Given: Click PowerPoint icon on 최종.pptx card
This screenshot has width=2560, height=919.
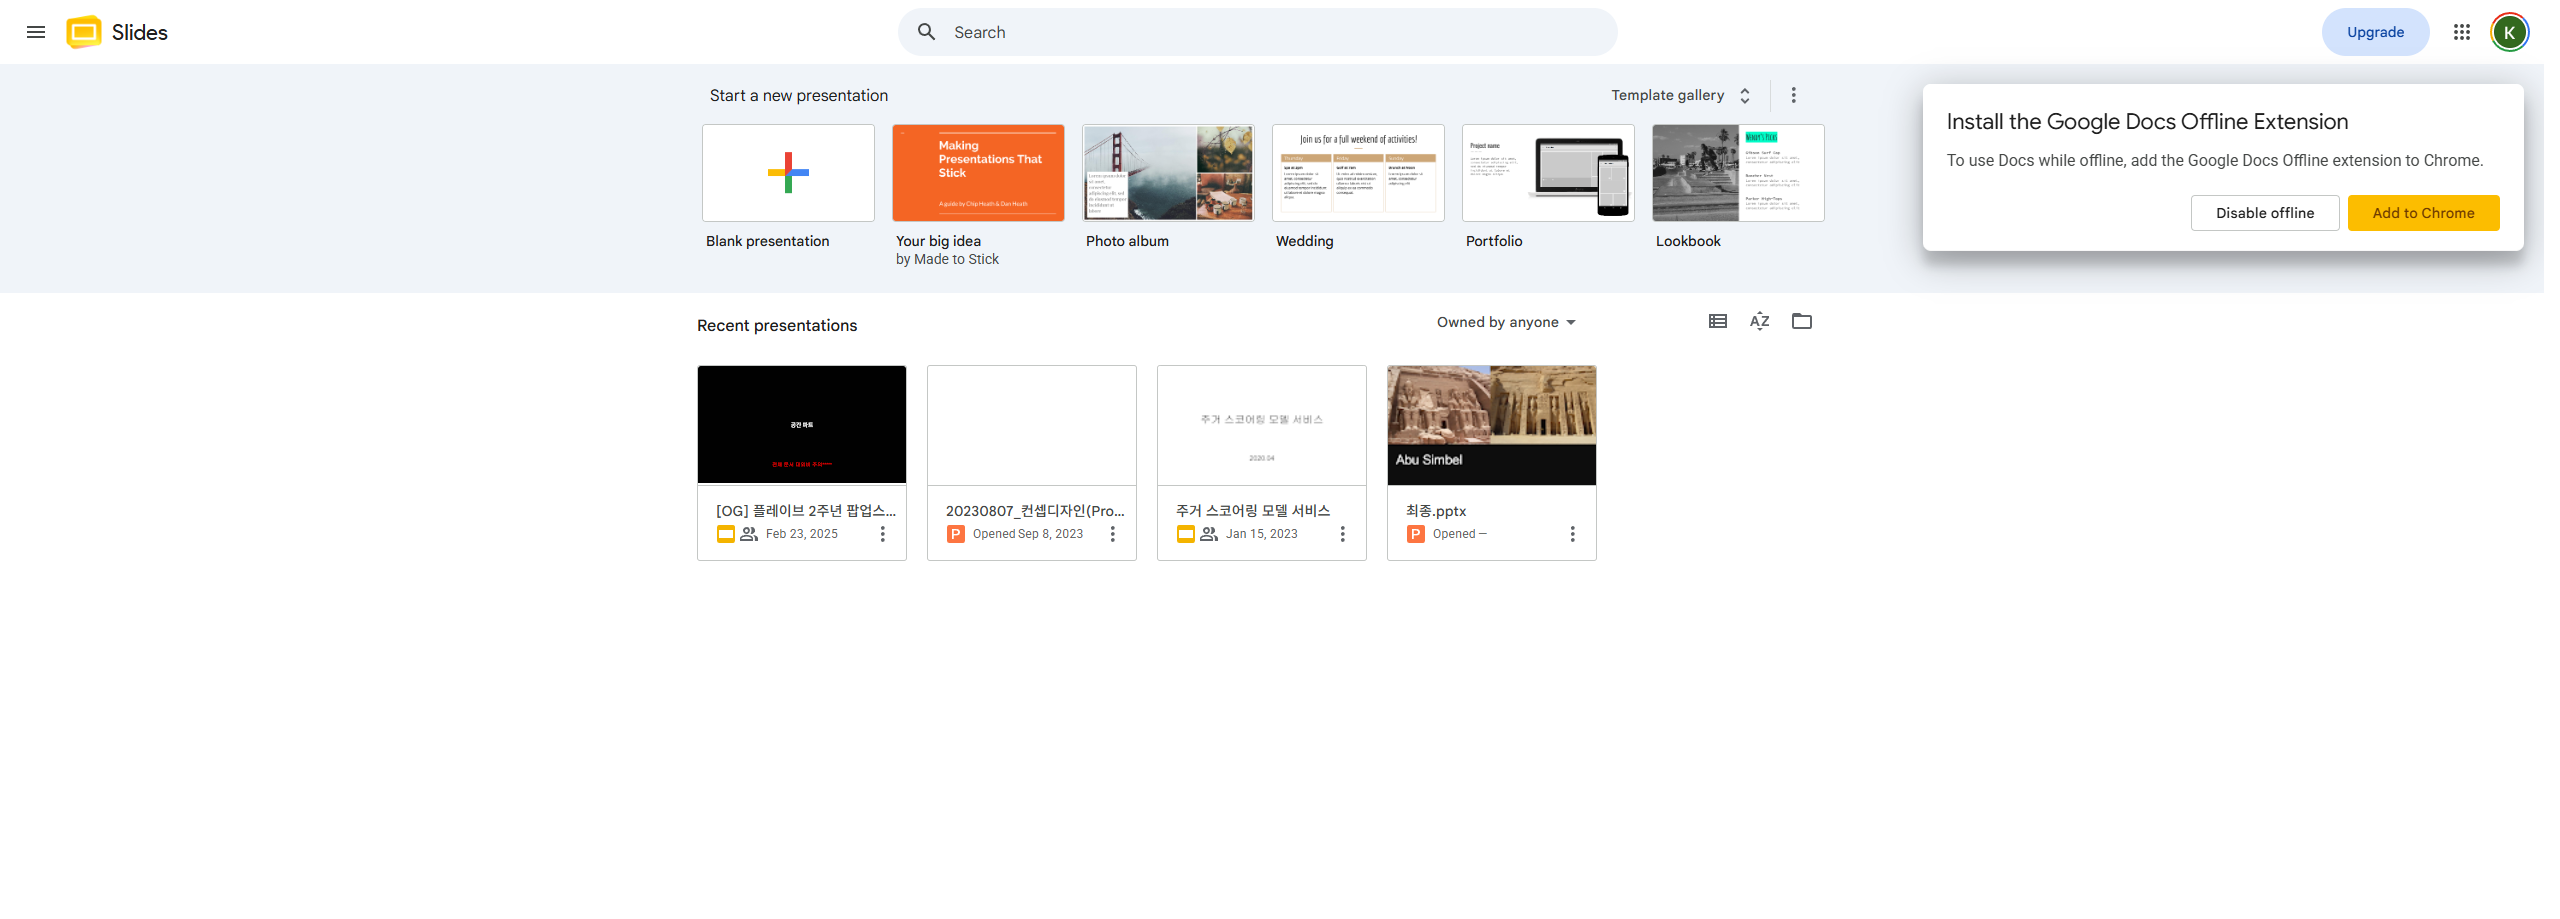Looking at the screenshot, I should (x=1416, y=534).
